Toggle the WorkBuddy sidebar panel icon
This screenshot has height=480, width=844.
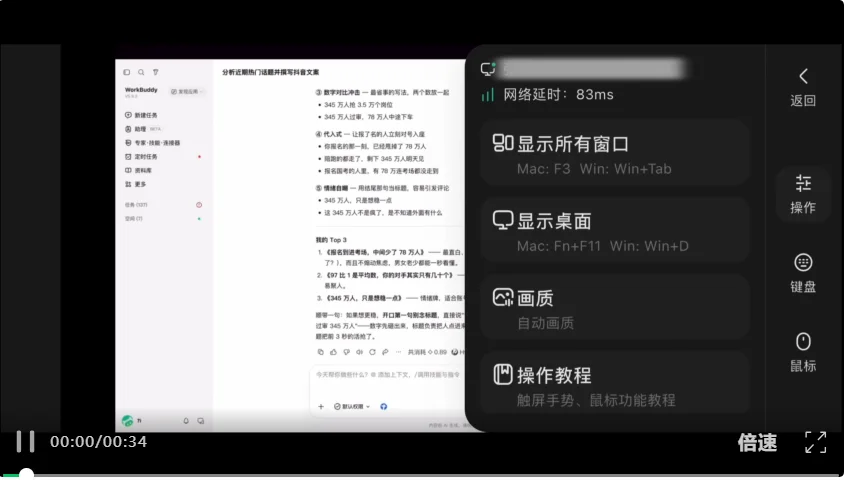127,72
